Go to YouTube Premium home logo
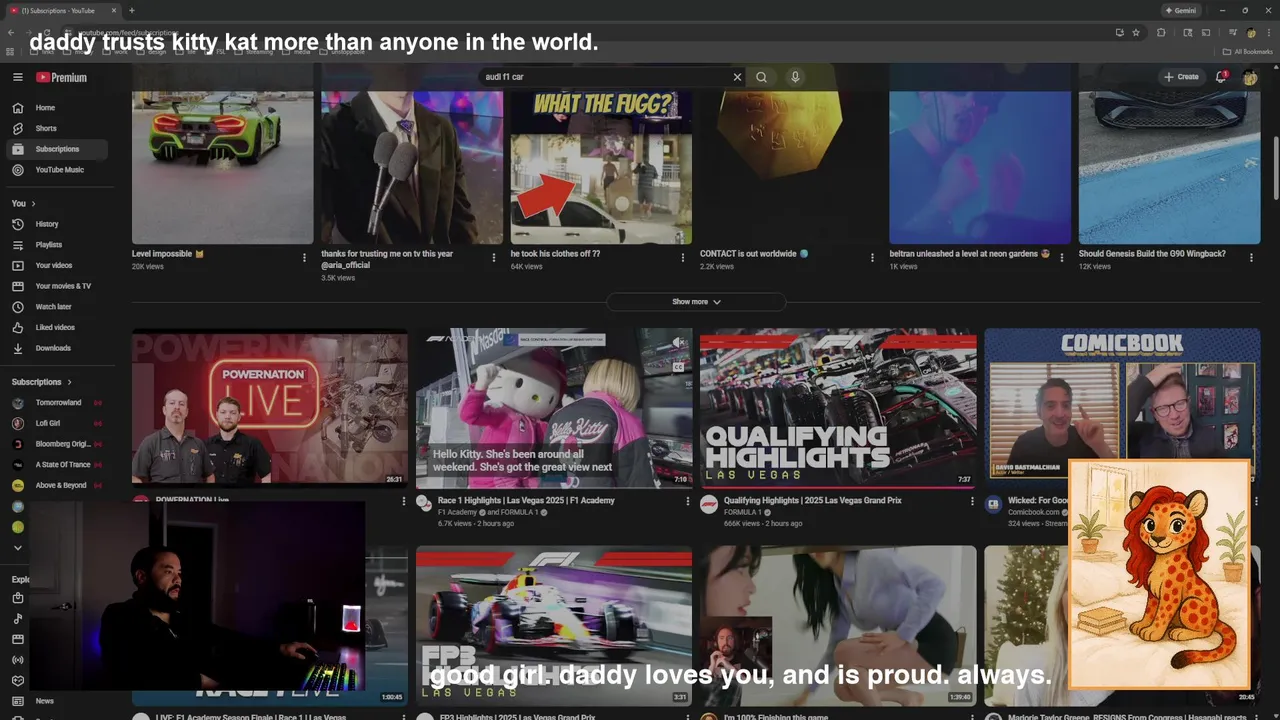This screenshot has height=720, width=1280. (61, 77)
